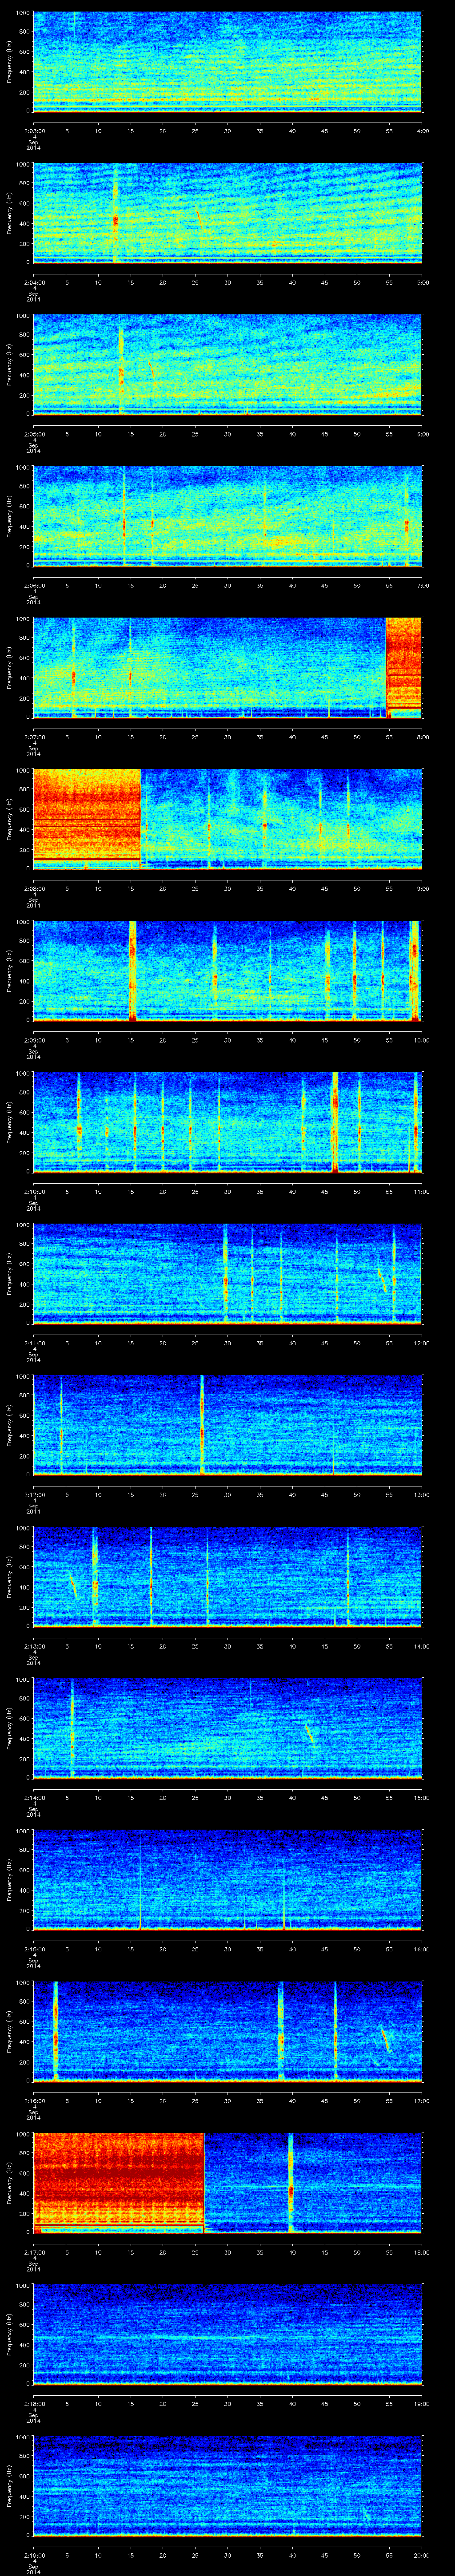The height and width of the screenshot is (2576, 455).
Task: Click the strong pulse near 46 seconds in 2:10:00 panel
Action: (335, 1120)
